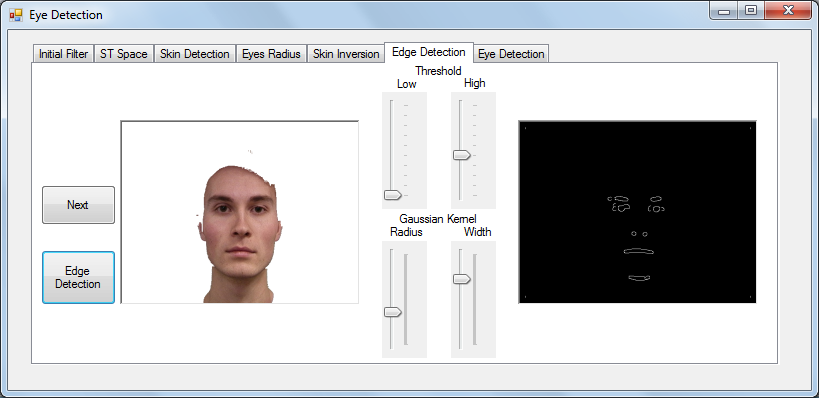Click the black edge detection result image
Image resolution: width=819 pixels, height=398 pixels.
(637, 212)
